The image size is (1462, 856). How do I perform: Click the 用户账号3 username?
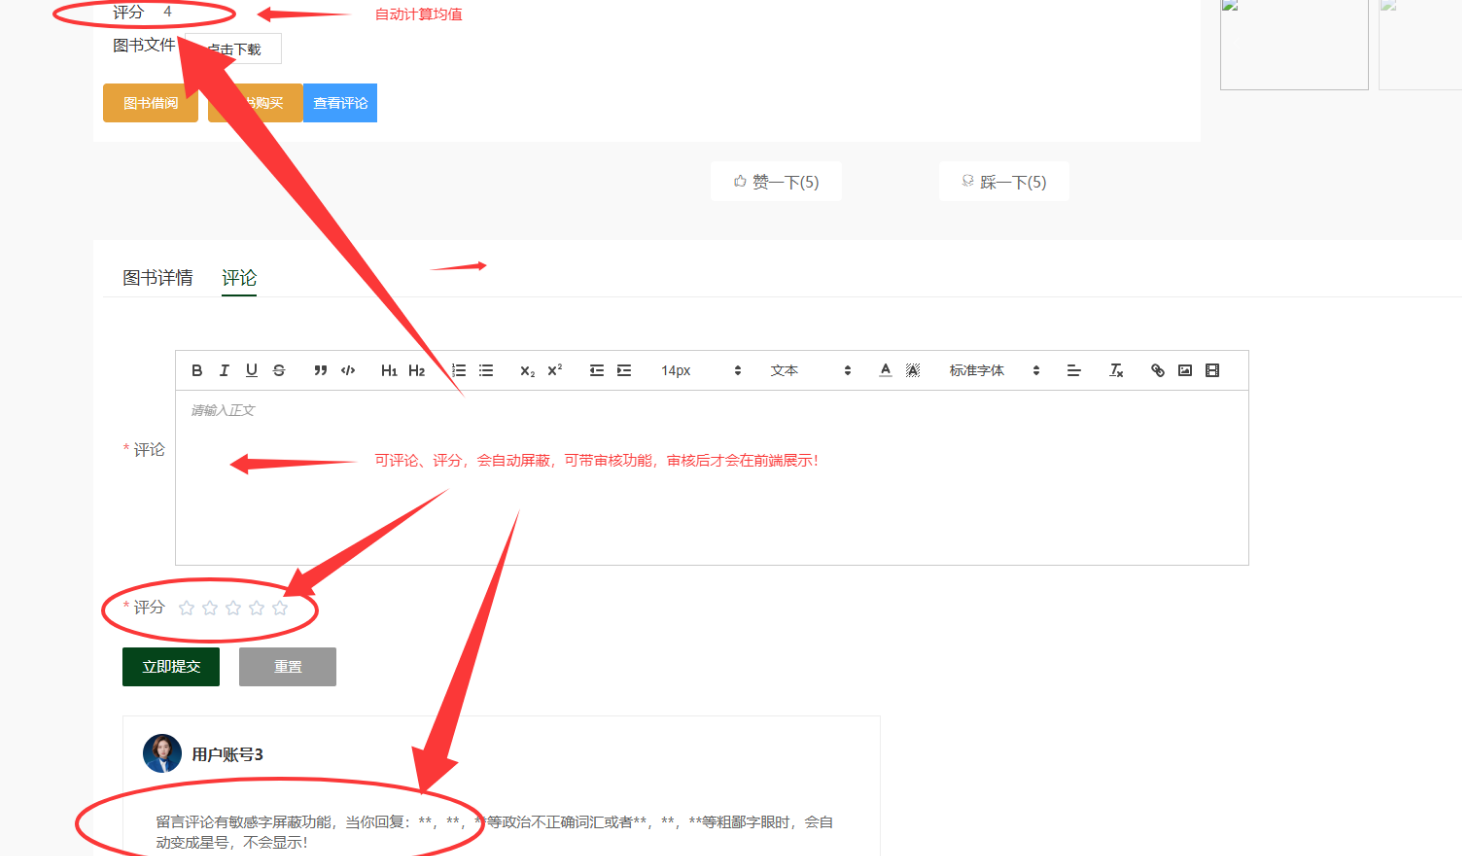click(x=227, y=754)
